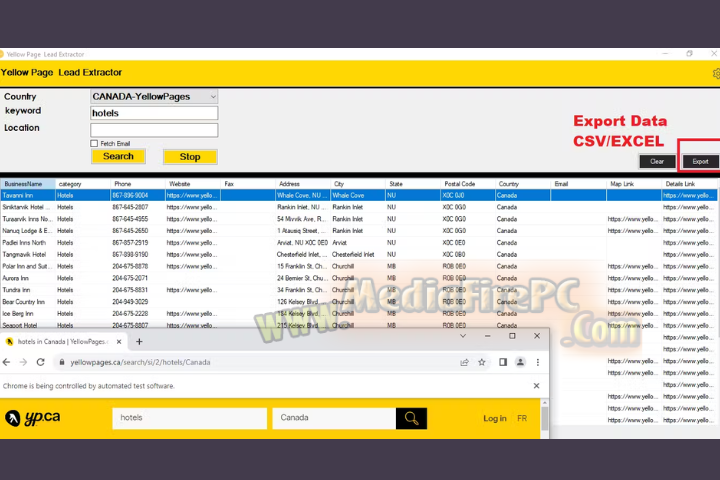This screenshot has height=480, width=720.
Task: Click the Export button
Action: coord(700,161)
